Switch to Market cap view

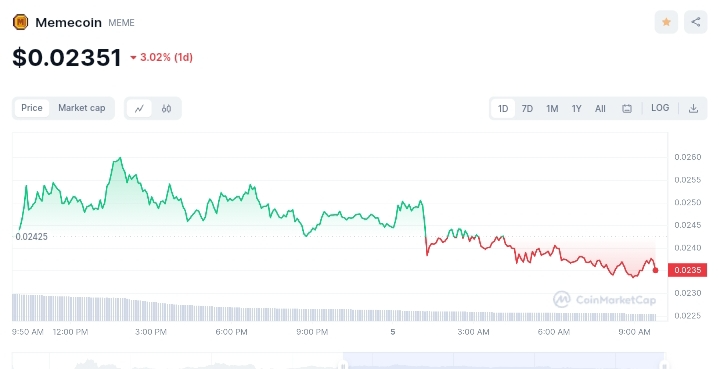point(82,108)
